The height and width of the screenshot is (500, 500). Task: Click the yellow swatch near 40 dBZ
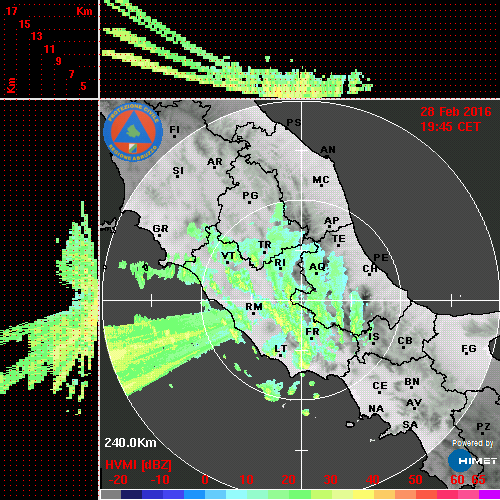point(363,494)
